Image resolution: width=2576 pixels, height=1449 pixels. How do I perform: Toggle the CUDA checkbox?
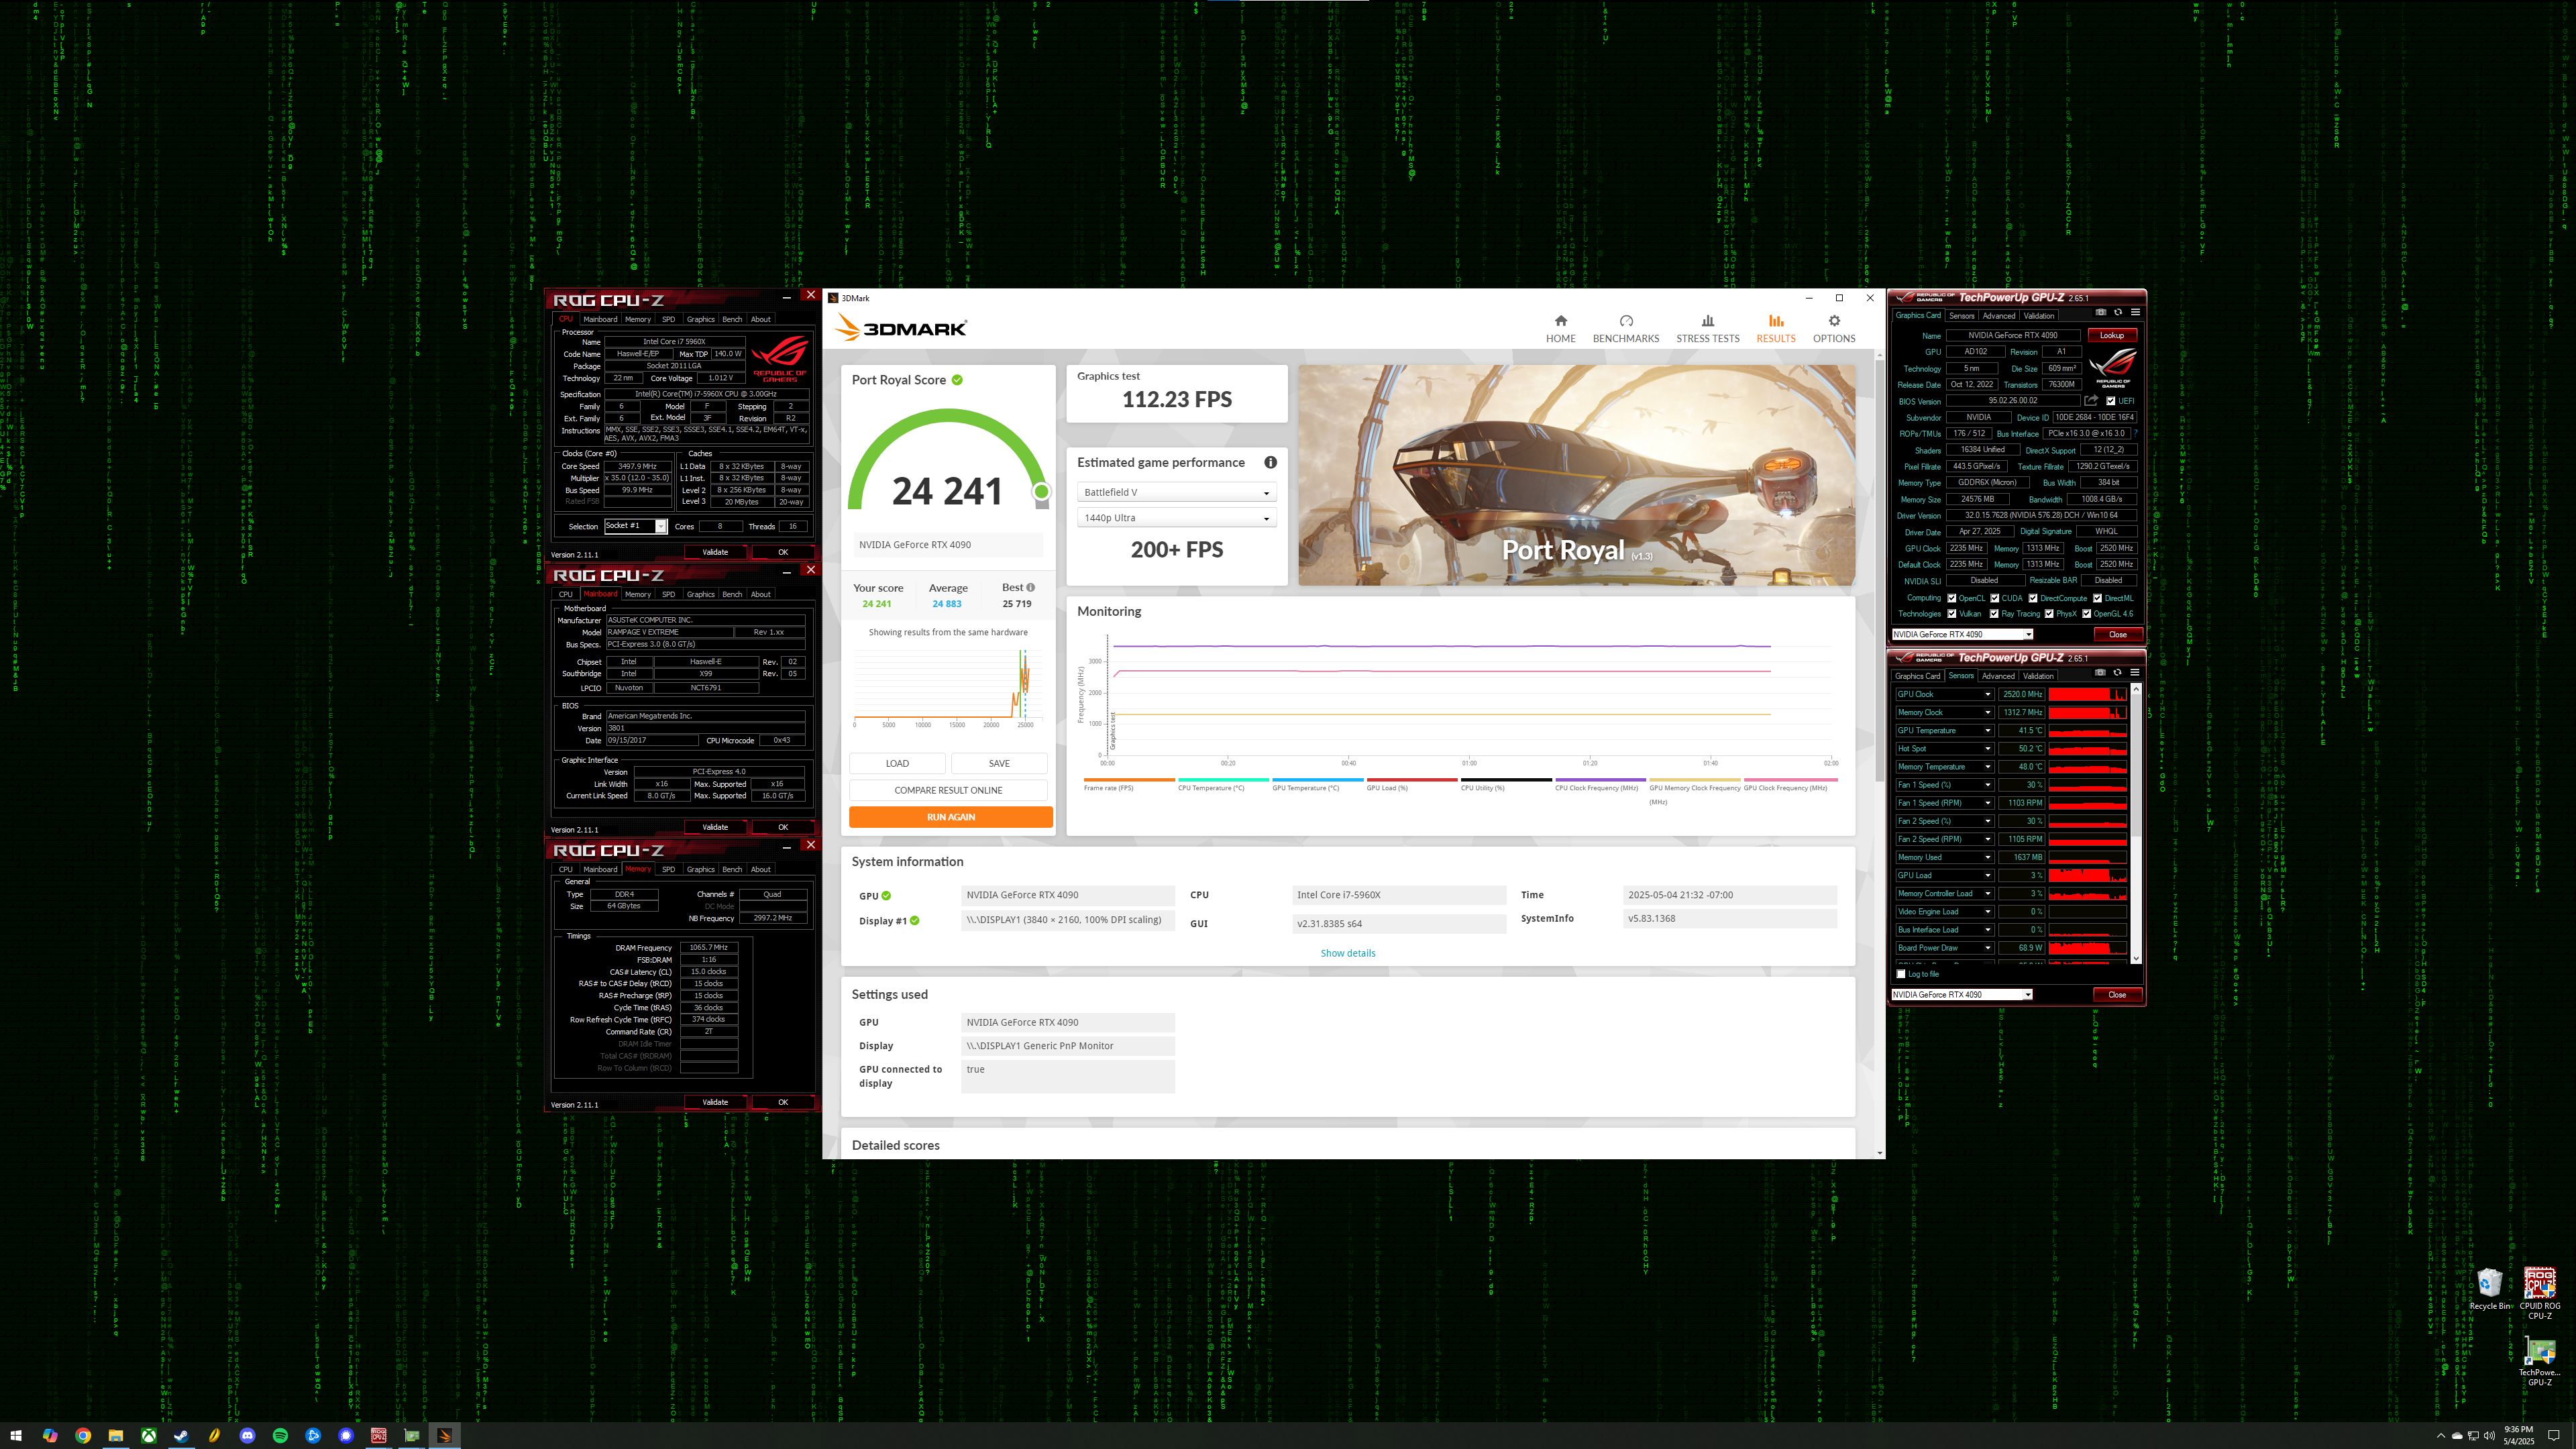[1994, 598]
